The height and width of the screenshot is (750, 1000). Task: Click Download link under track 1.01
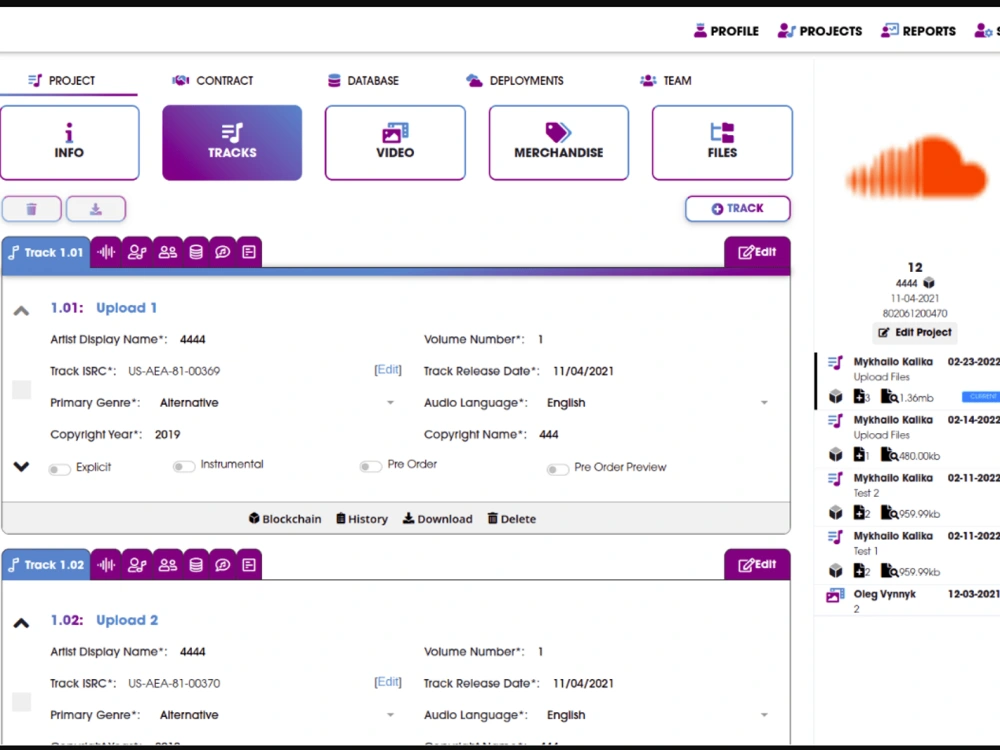click(x=438, y=518)
